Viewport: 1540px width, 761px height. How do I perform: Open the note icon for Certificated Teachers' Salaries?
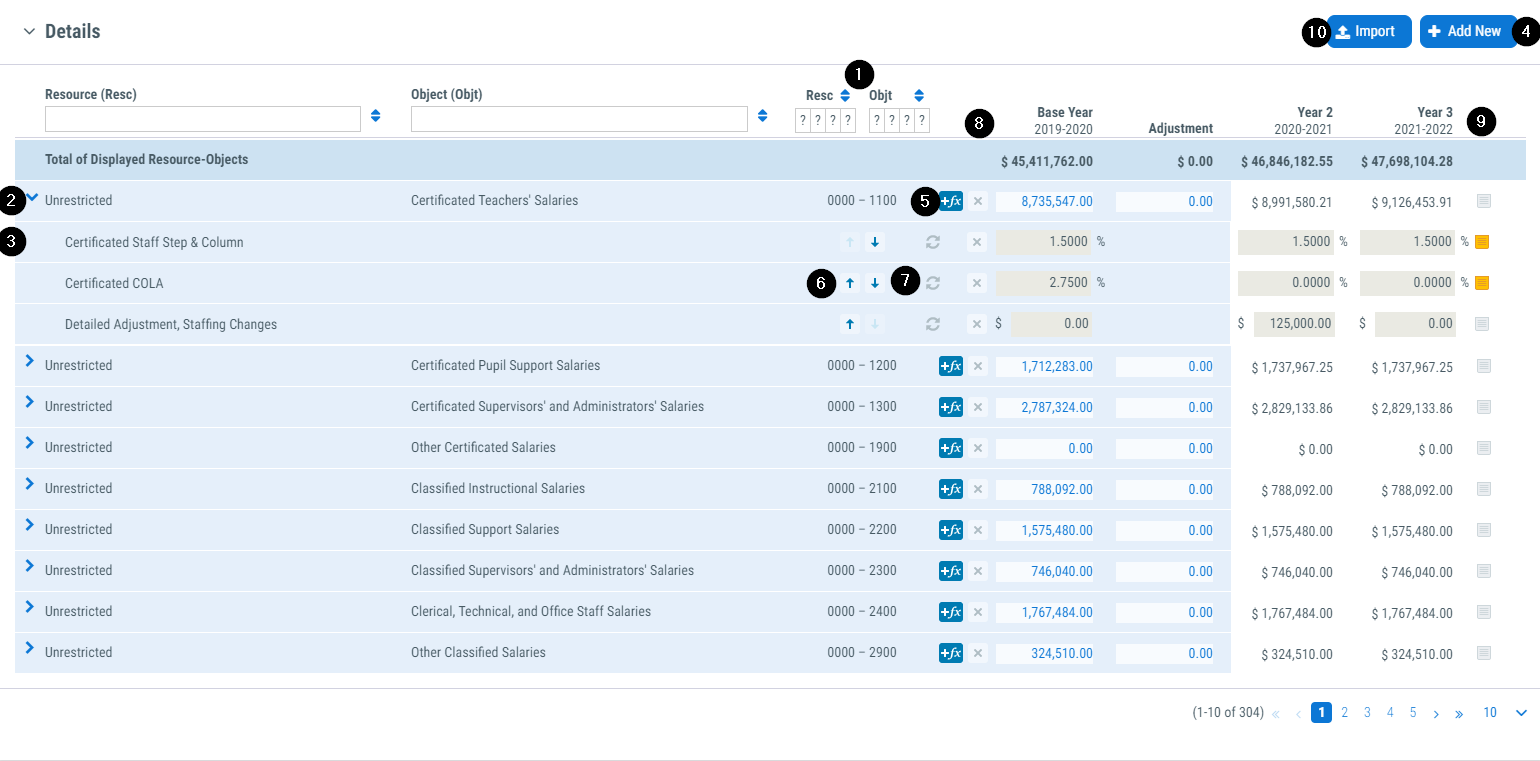[x=1484, y=201]
